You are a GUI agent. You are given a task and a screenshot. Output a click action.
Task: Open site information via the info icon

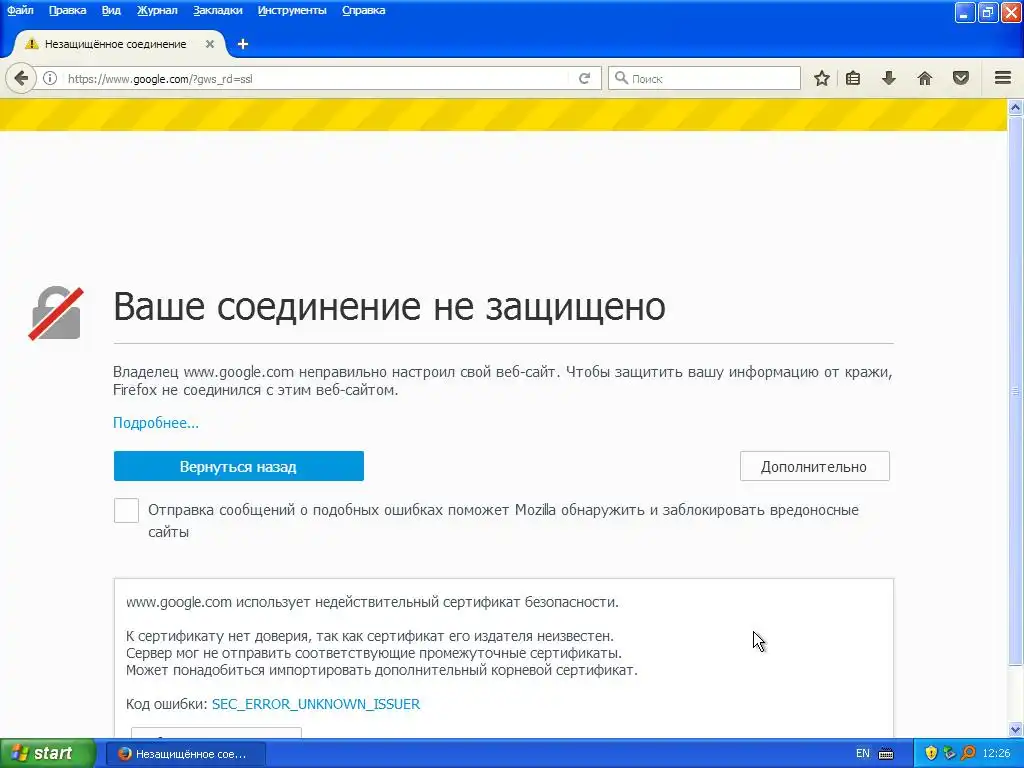point(50,79)
